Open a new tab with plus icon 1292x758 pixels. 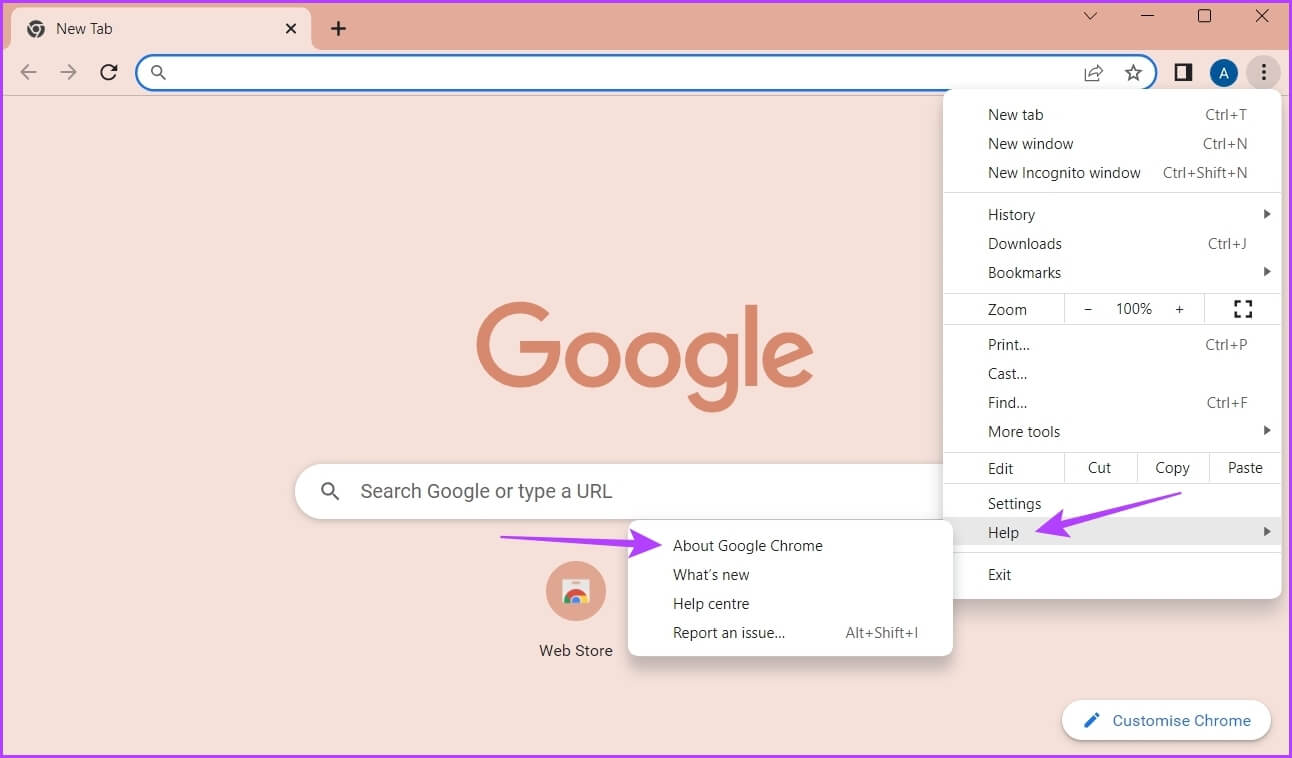[338, 28]
